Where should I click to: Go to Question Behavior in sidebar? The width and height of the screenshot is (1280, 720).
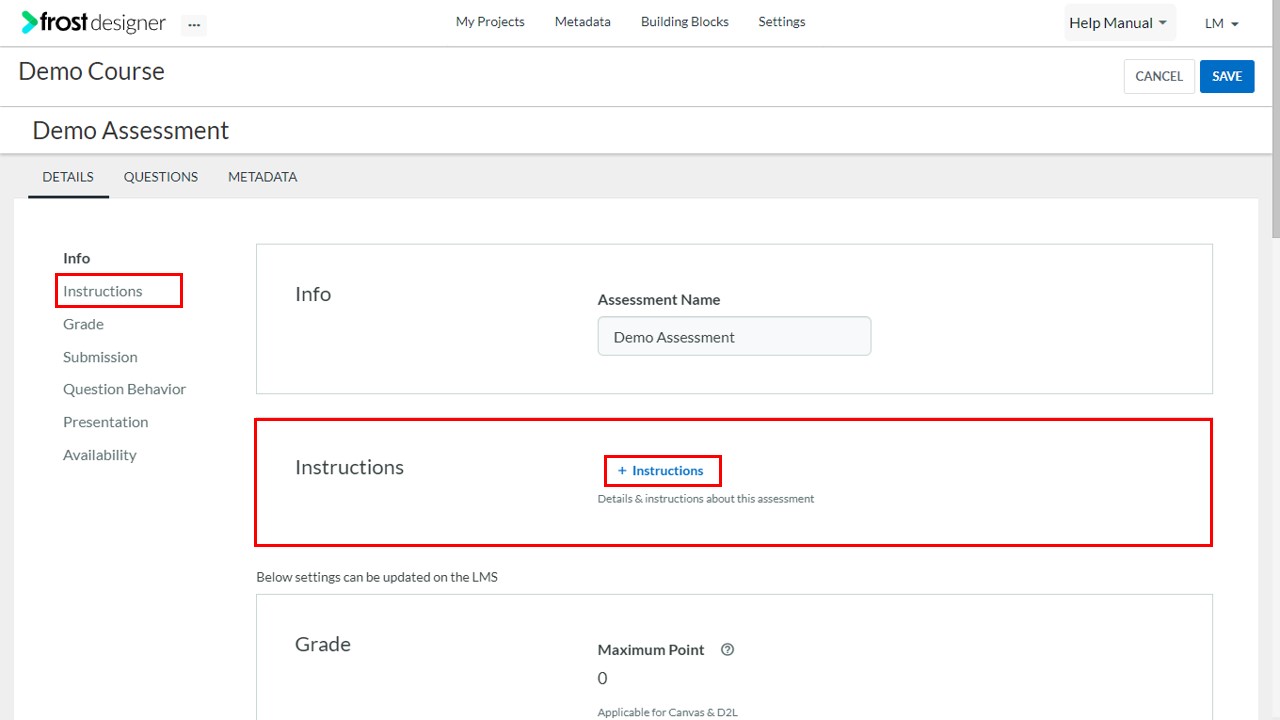[124, 389]
